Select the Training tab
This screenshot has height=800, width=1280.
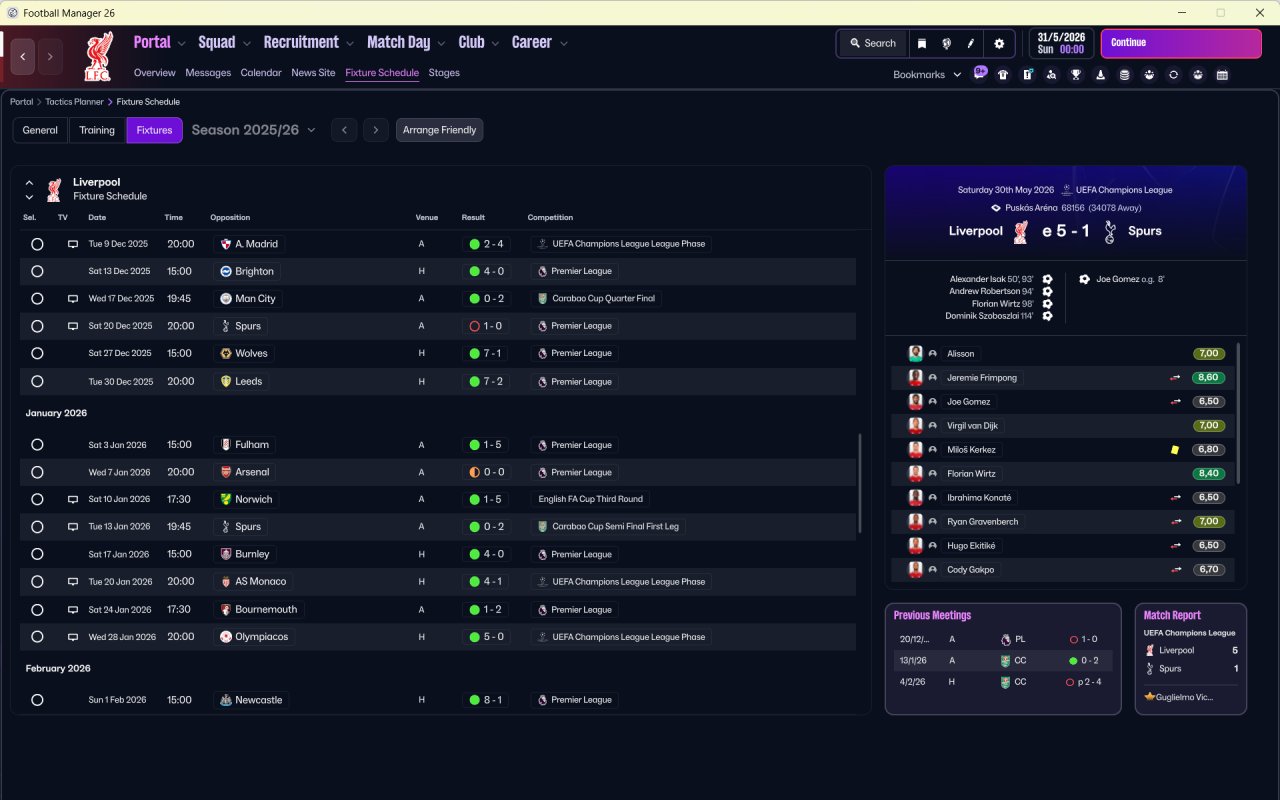pyautogui.click(x=97, y=130)
